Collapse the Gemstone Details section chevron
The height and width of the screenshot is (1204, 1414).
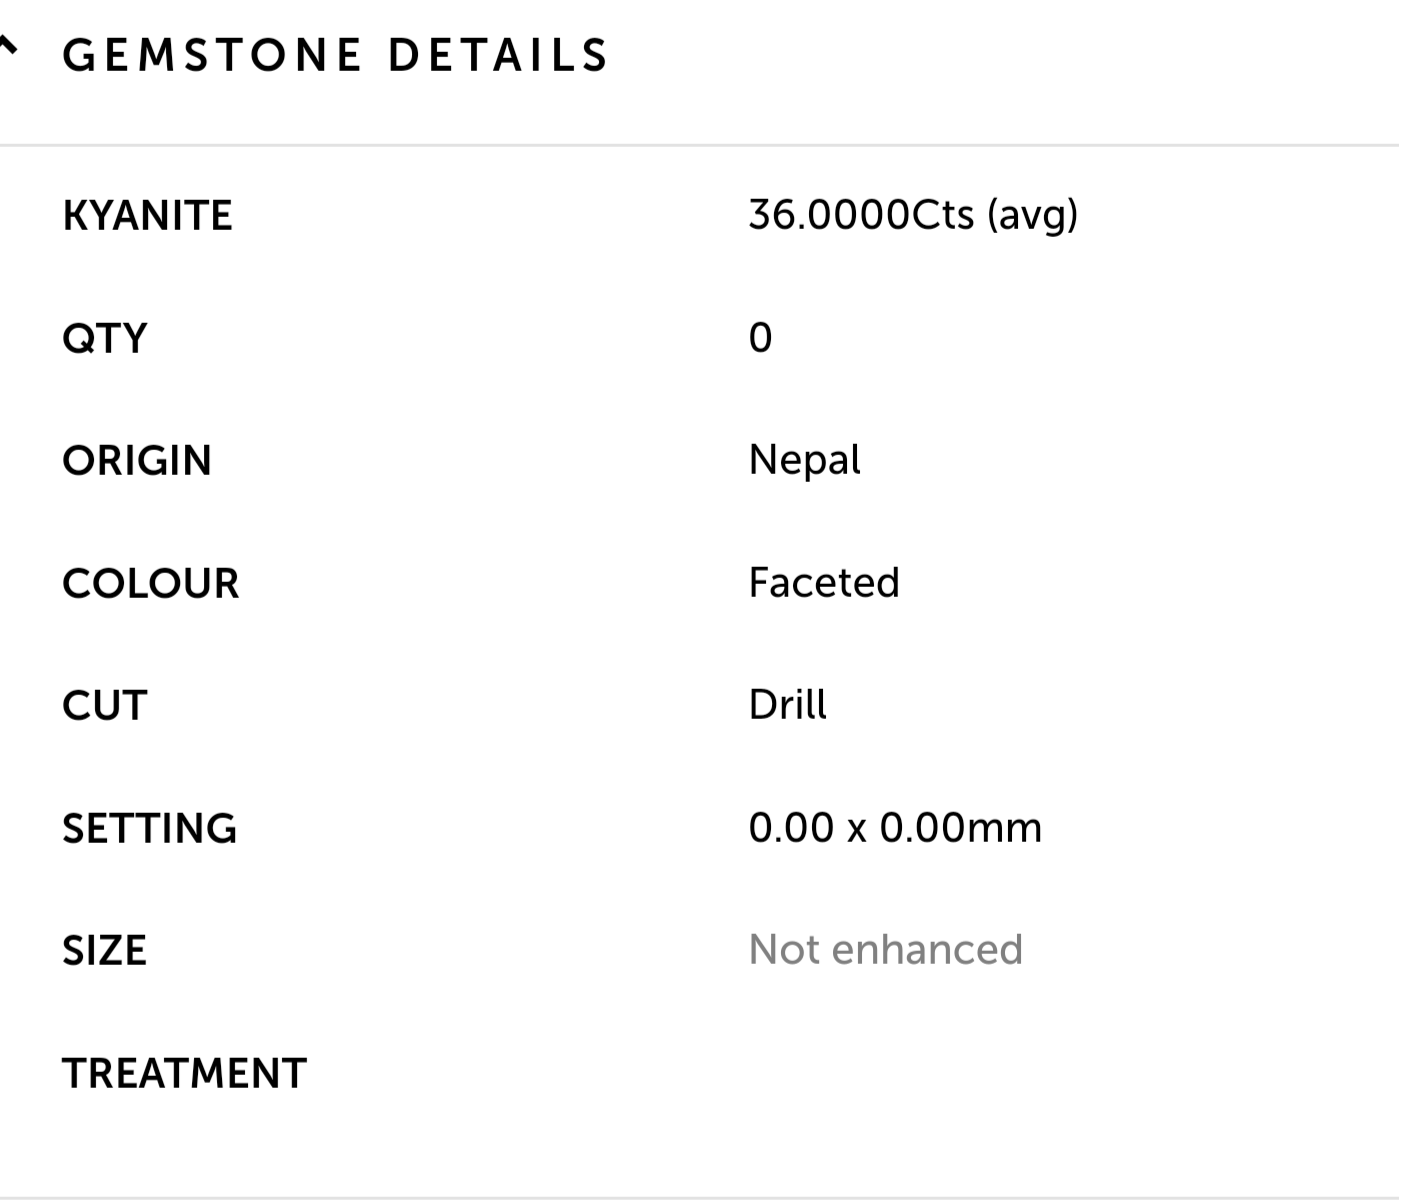coord(8,47)
